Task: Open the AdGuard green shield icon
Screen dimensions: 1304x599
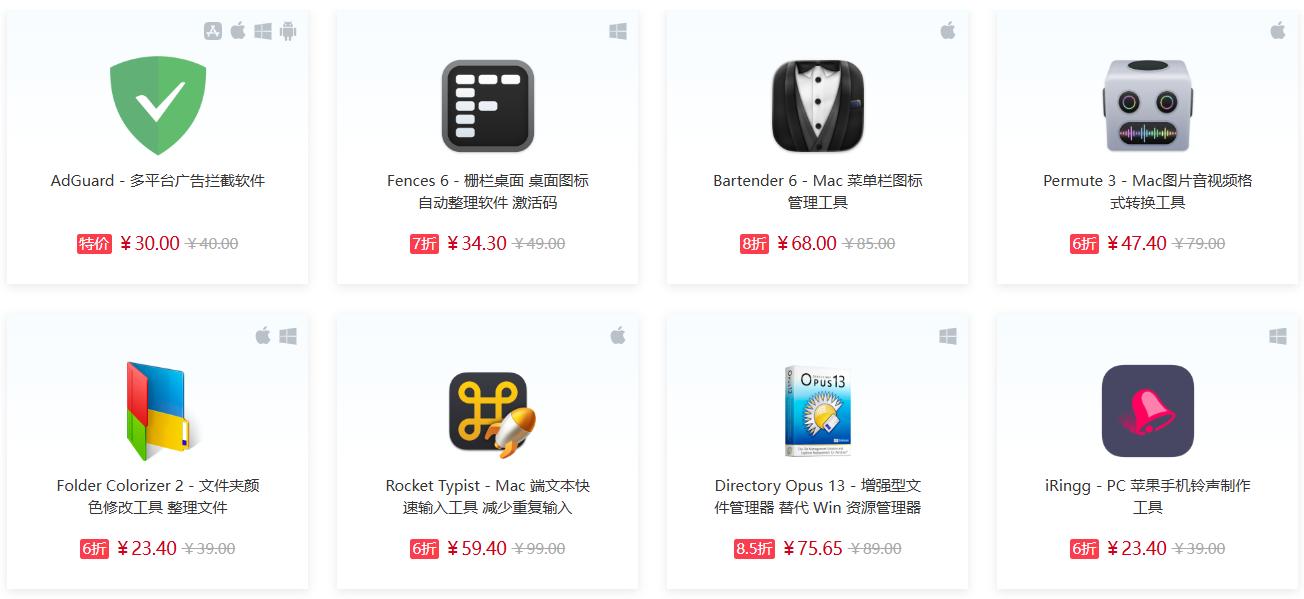Action: 158,106
